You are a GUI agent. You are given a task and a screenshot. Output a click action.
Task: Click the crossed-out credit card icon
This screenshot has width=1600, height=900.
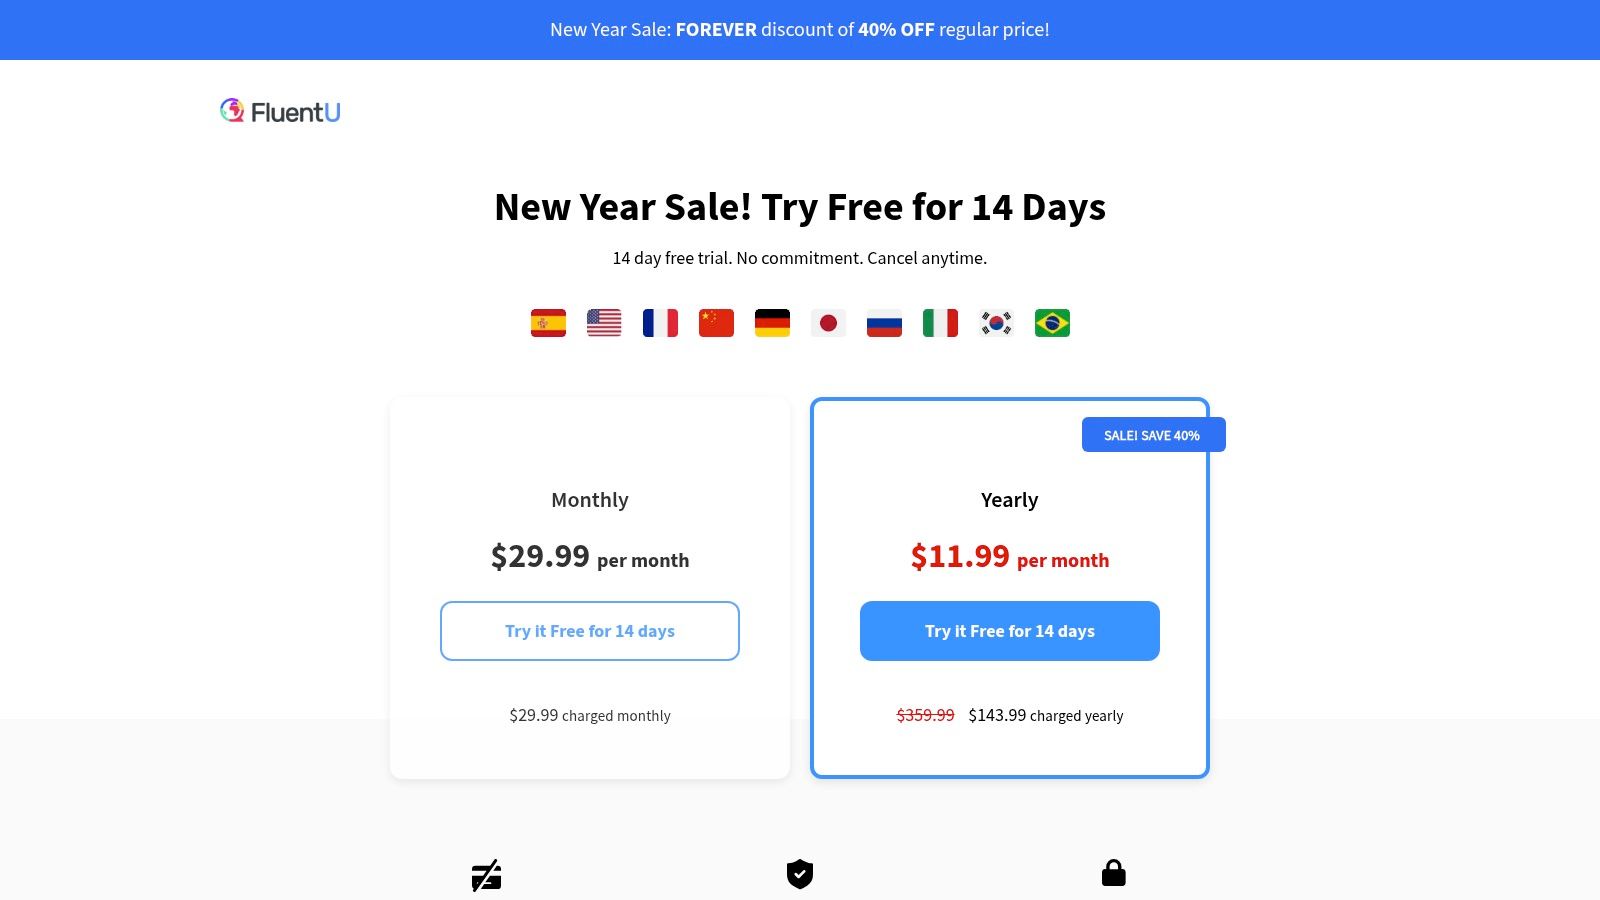(486, 875)
